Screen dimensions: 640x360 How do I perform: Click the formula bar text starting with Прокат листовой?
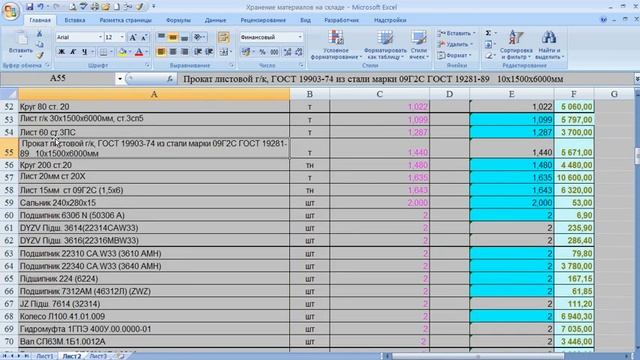(x=373, y=79)
